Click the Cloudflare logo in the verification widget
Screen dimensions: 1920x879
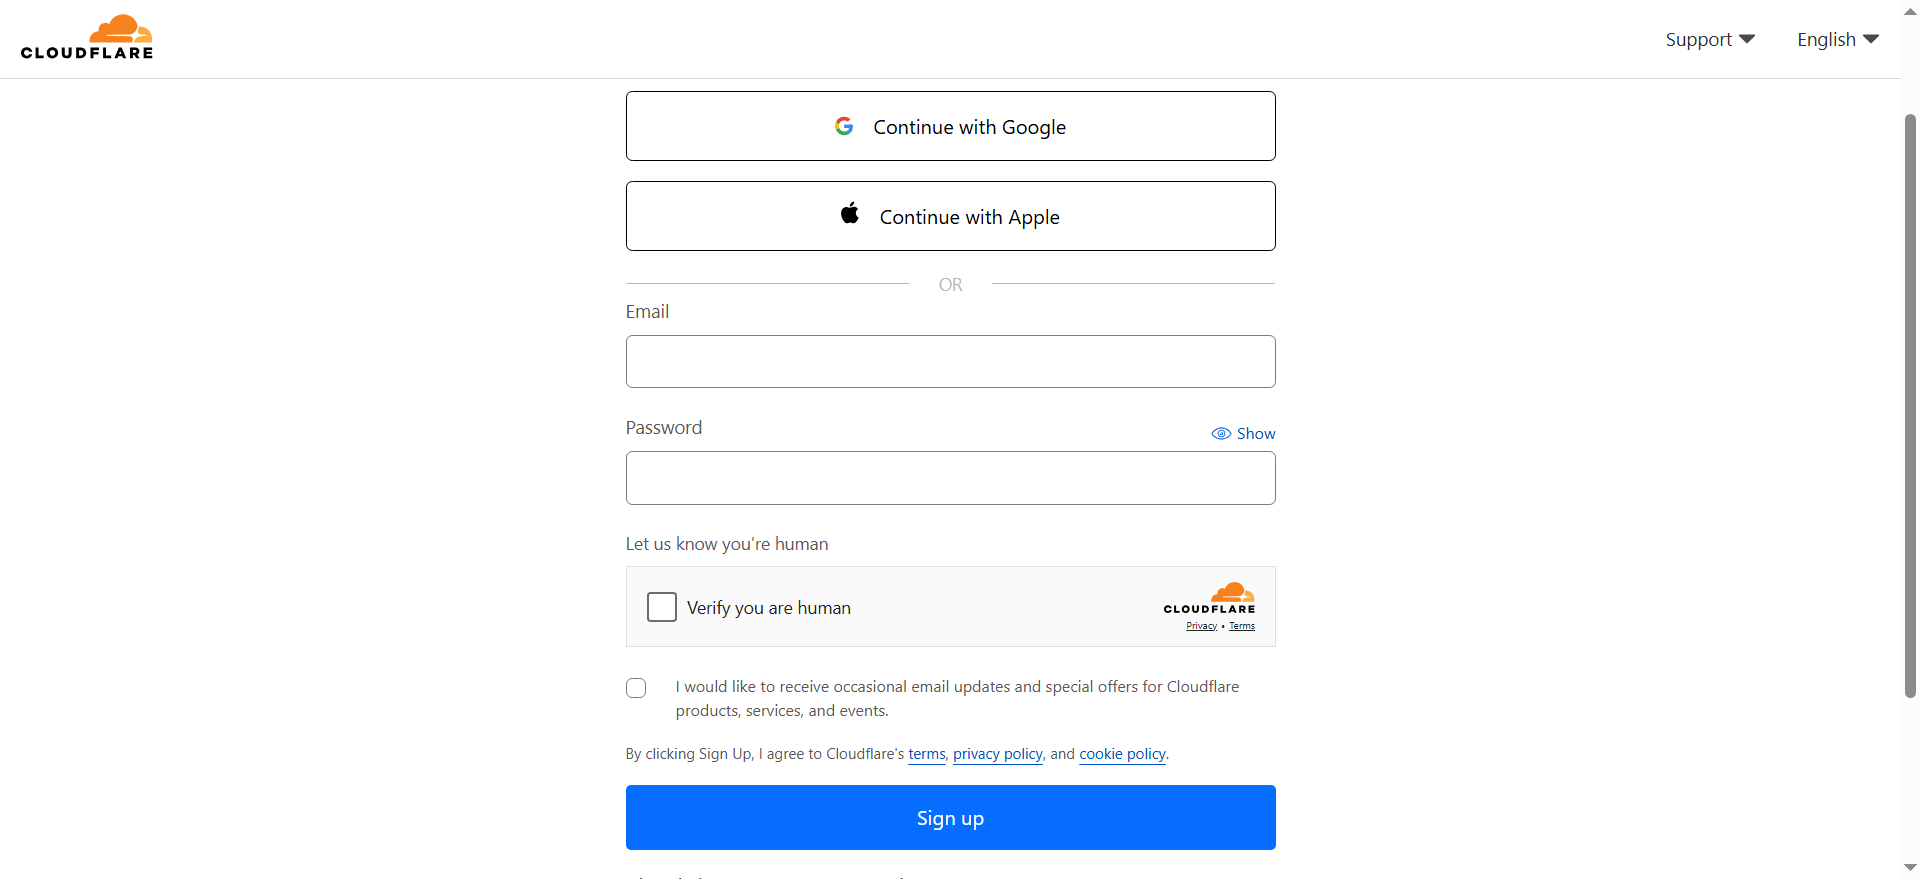tap(1210, 598)
